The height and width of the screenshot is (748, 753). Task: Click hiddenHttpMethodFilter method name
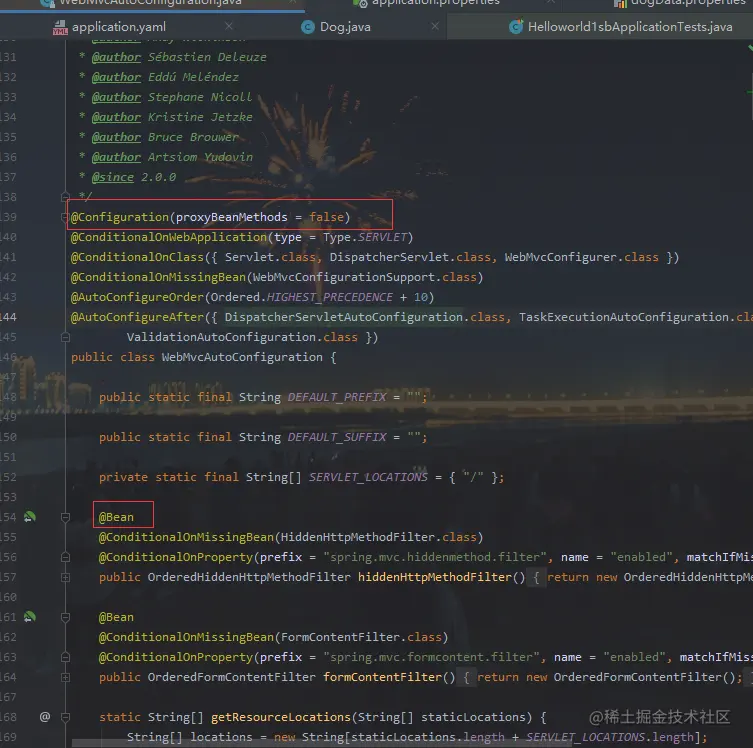[435, 577]
